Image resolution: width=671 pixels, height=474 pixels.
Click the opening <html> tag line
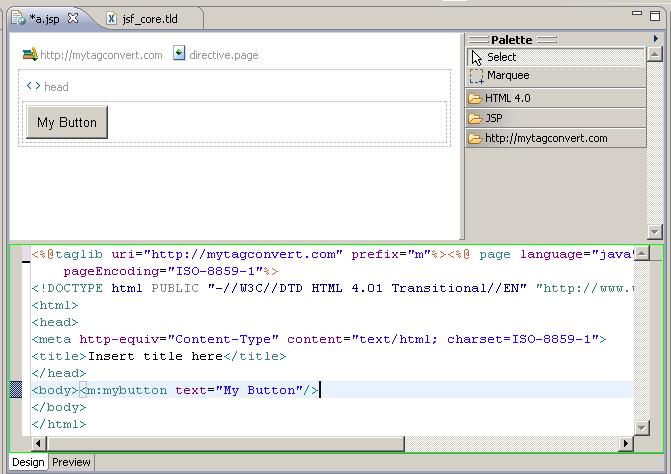click(x=55, y=305)
